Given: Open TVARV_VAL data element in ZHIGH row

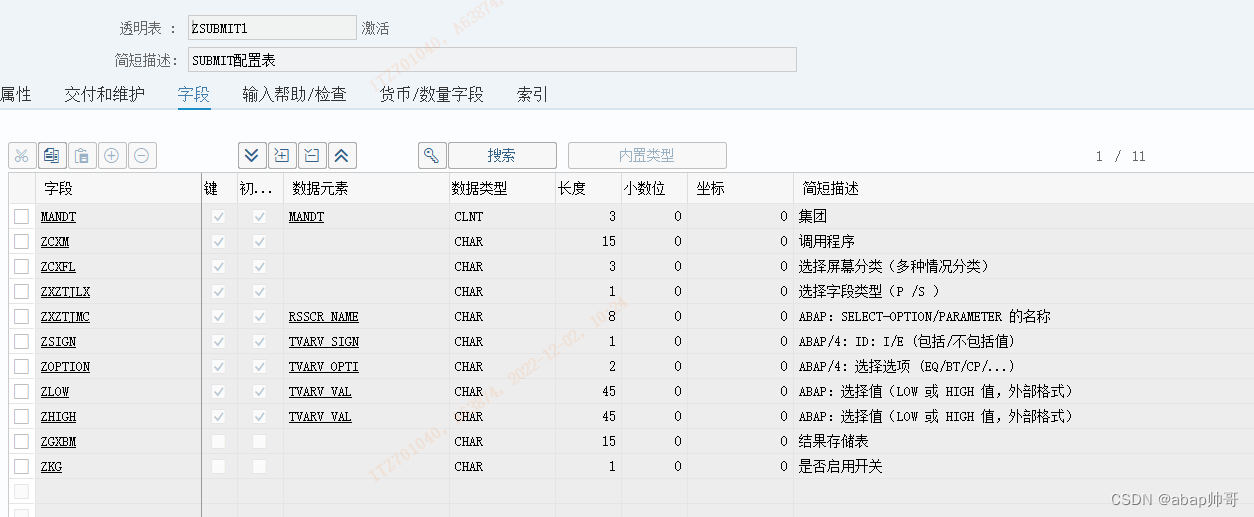Looking at the screenshot, I should click(320, 416).
